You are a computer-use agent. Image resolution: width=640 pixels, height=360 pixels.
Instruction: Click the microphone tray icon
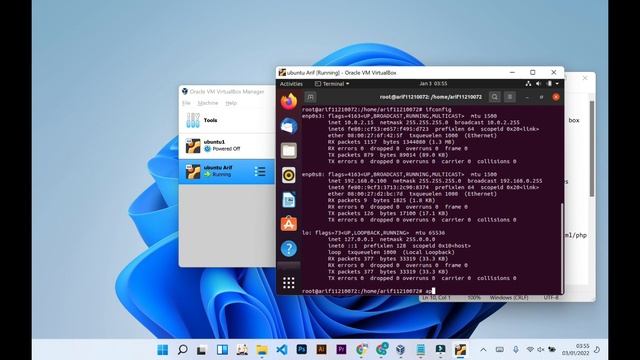pos(516,350)
